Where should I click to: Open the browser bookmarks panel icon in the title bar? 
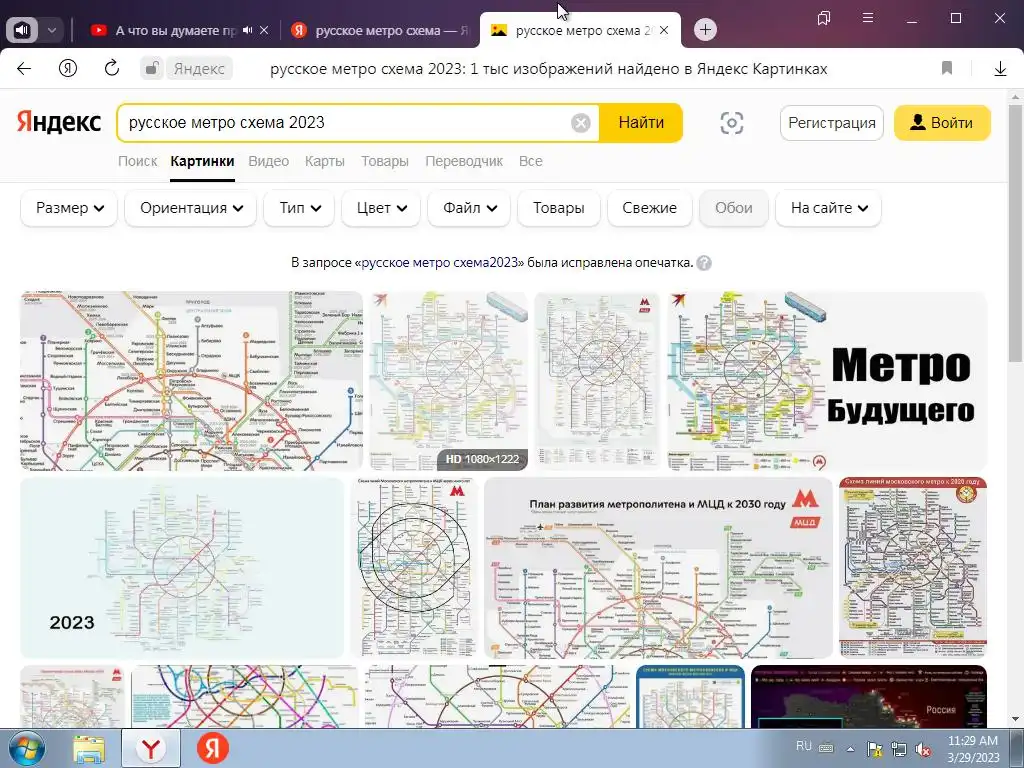point(824,18)
